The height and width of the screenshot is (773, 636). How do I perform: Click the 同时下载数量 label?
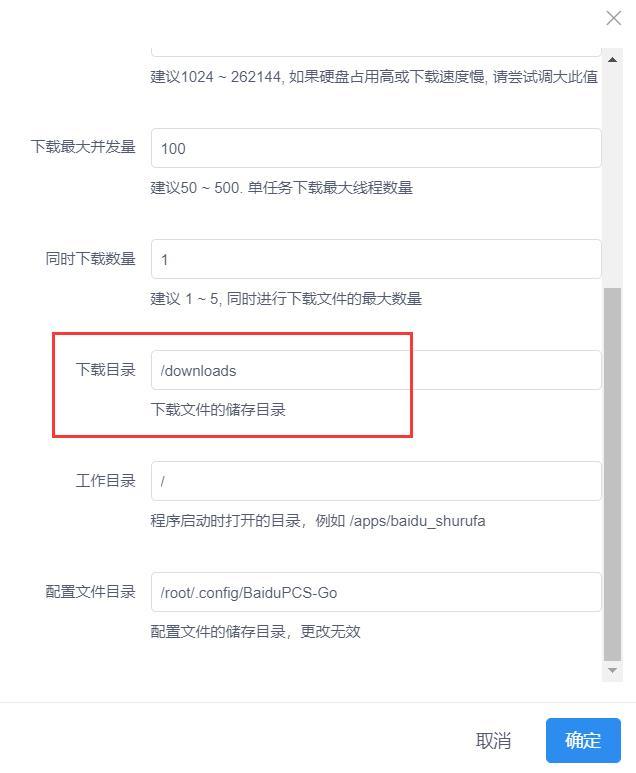click(91, 258)
